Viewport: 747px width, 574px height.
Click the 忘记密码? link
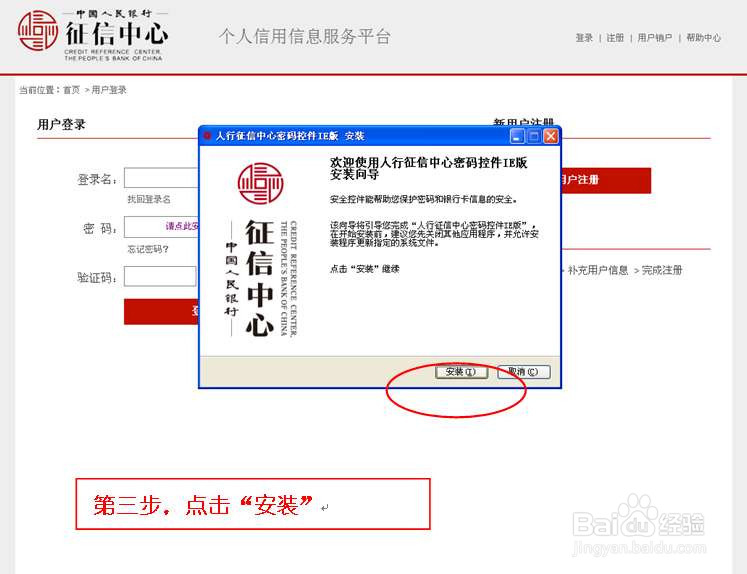148,249
